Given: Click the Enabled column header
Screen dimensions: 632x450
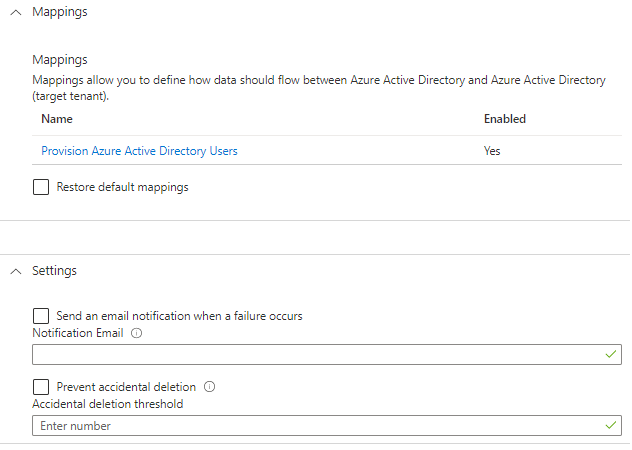Looking at the screenshot, I should [x=504, y=119].
